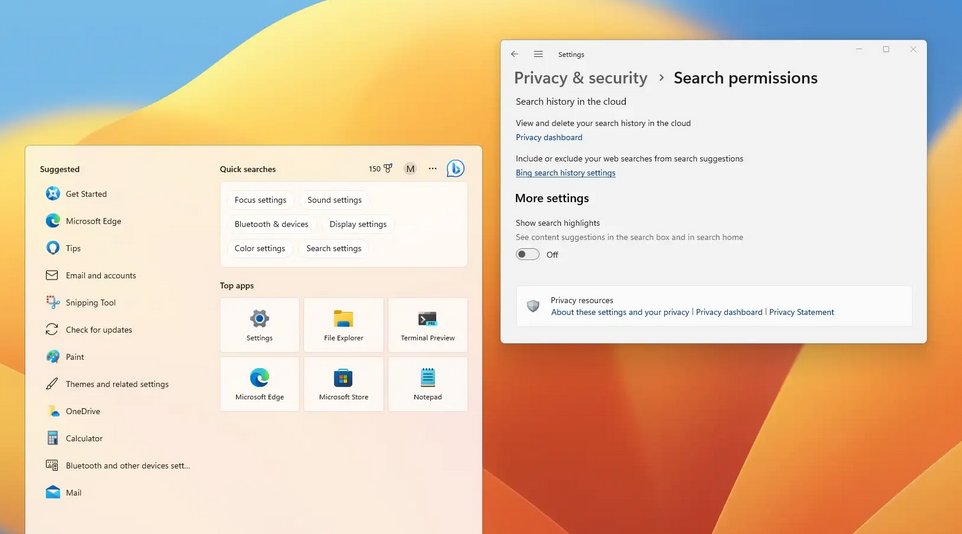
Task: Click Quick searches heading
Action: (248, 169)
